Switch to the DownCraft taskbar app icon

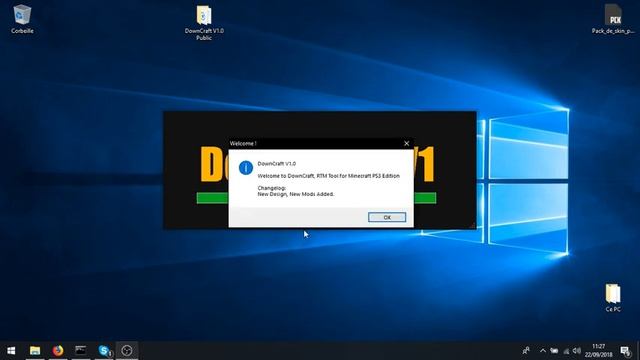point(127,351)
